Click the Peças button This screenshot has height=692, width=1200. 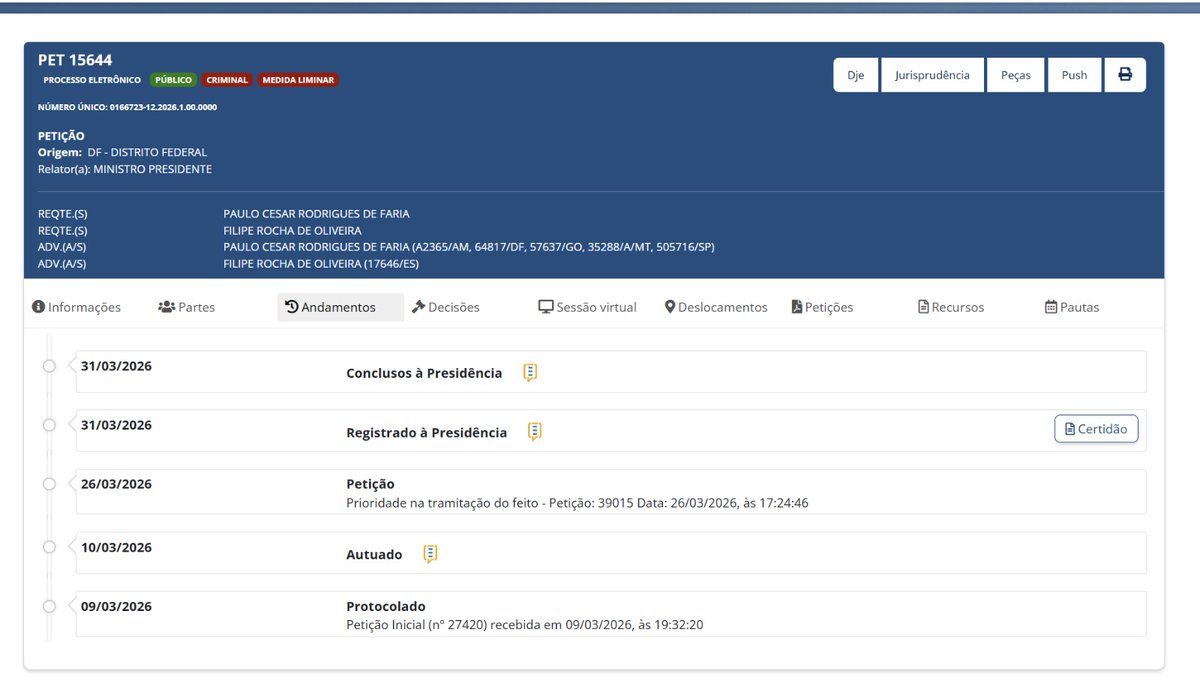tap(1016, 75)
